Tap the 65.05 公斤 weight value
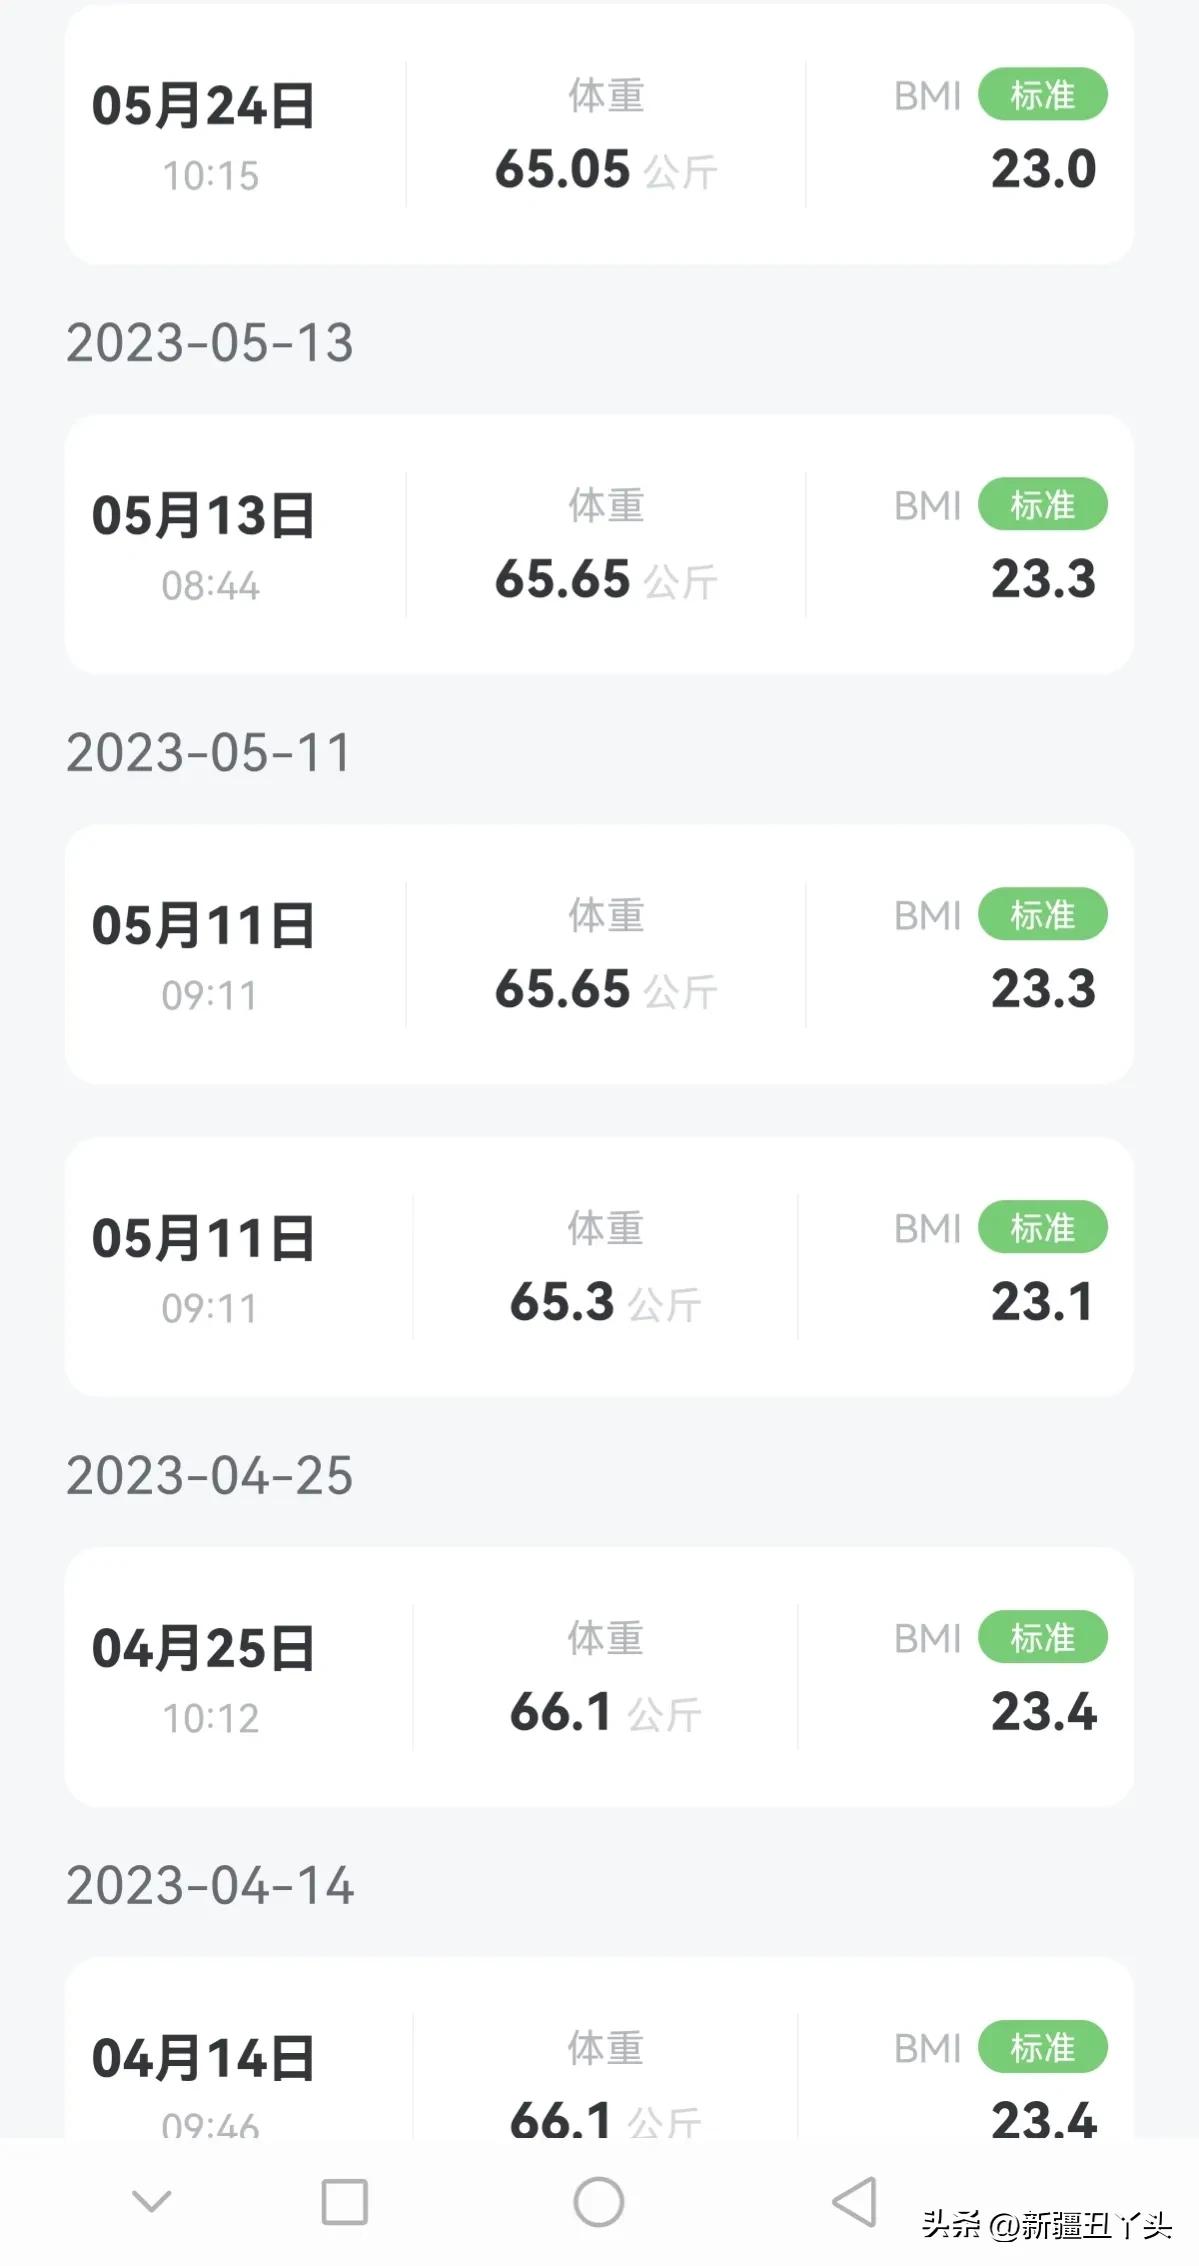1199x2266 pixels. coord(605,169)
